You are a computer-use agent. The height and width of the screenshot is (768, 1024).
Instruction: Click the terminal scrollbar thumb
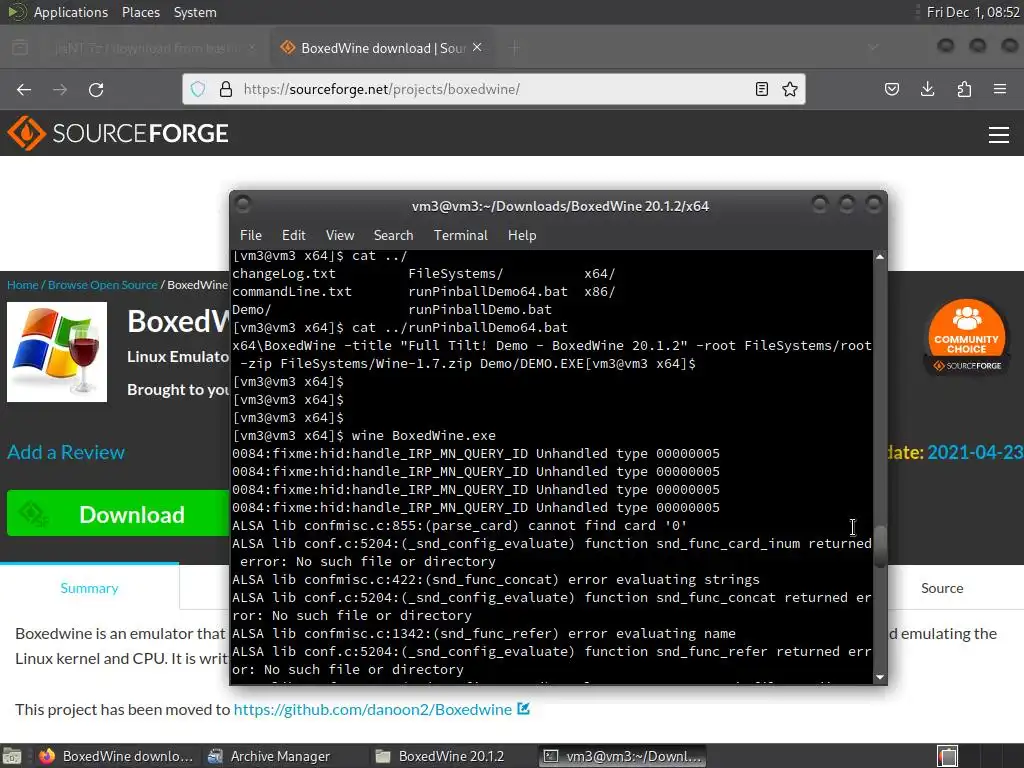pyautogui.click(x=880, y=547)
